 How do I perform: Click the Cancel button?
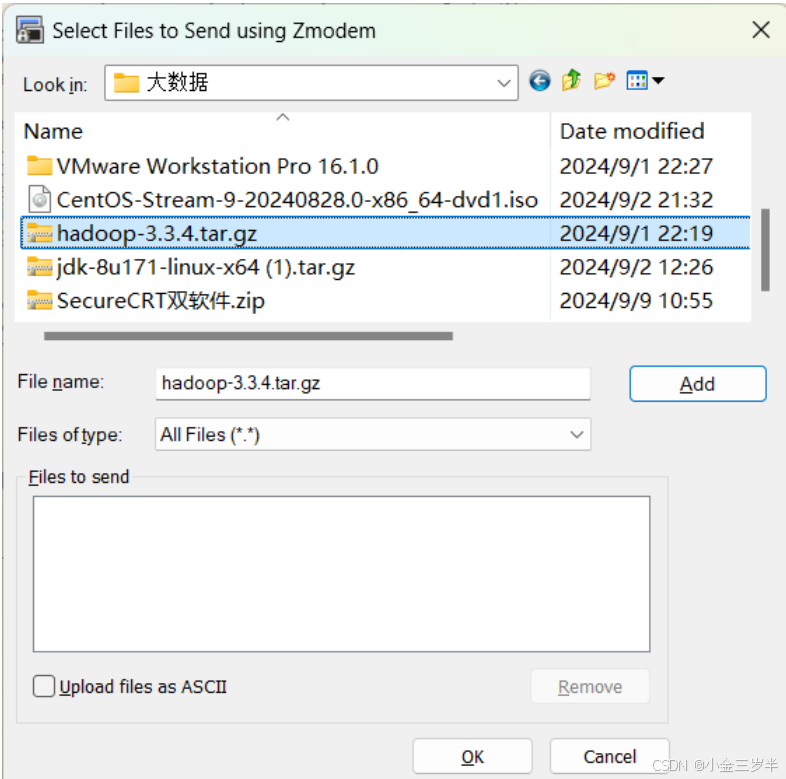tap(610, 756)
